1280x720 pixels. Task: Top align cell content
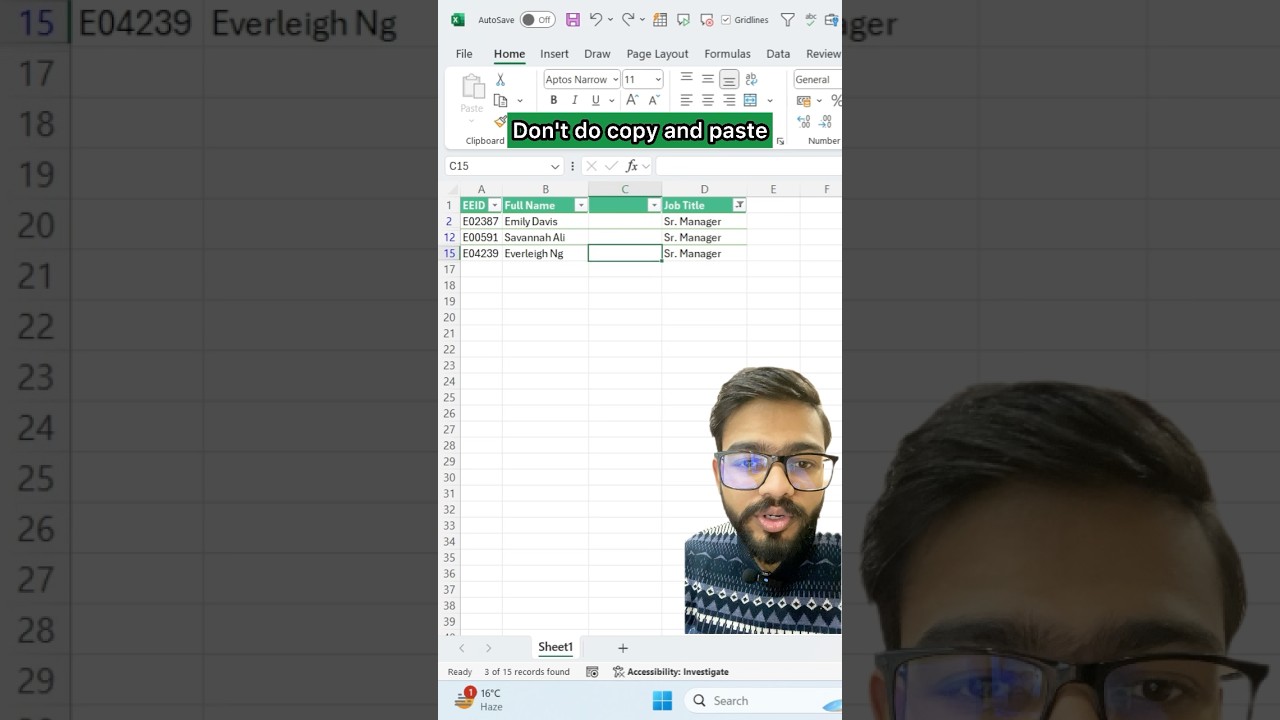pos(686,79)
